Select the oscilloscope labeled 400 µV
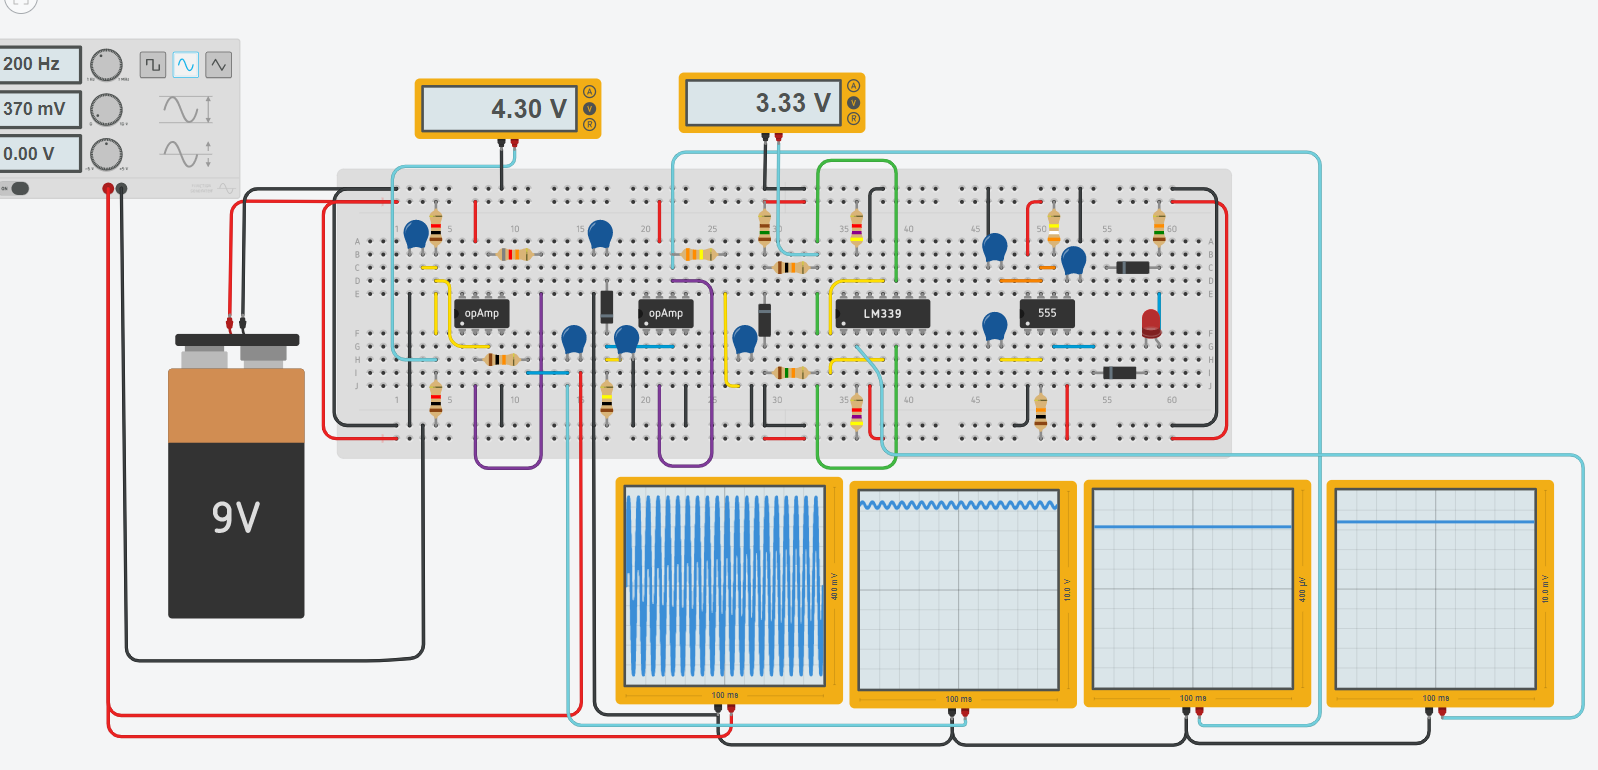Viewport: 1598px width, 770px height. 1197,594
